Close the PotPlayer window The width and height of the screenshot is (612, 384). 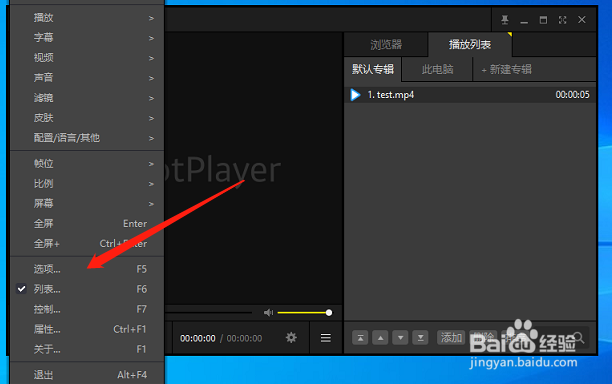tap(582, 20)
